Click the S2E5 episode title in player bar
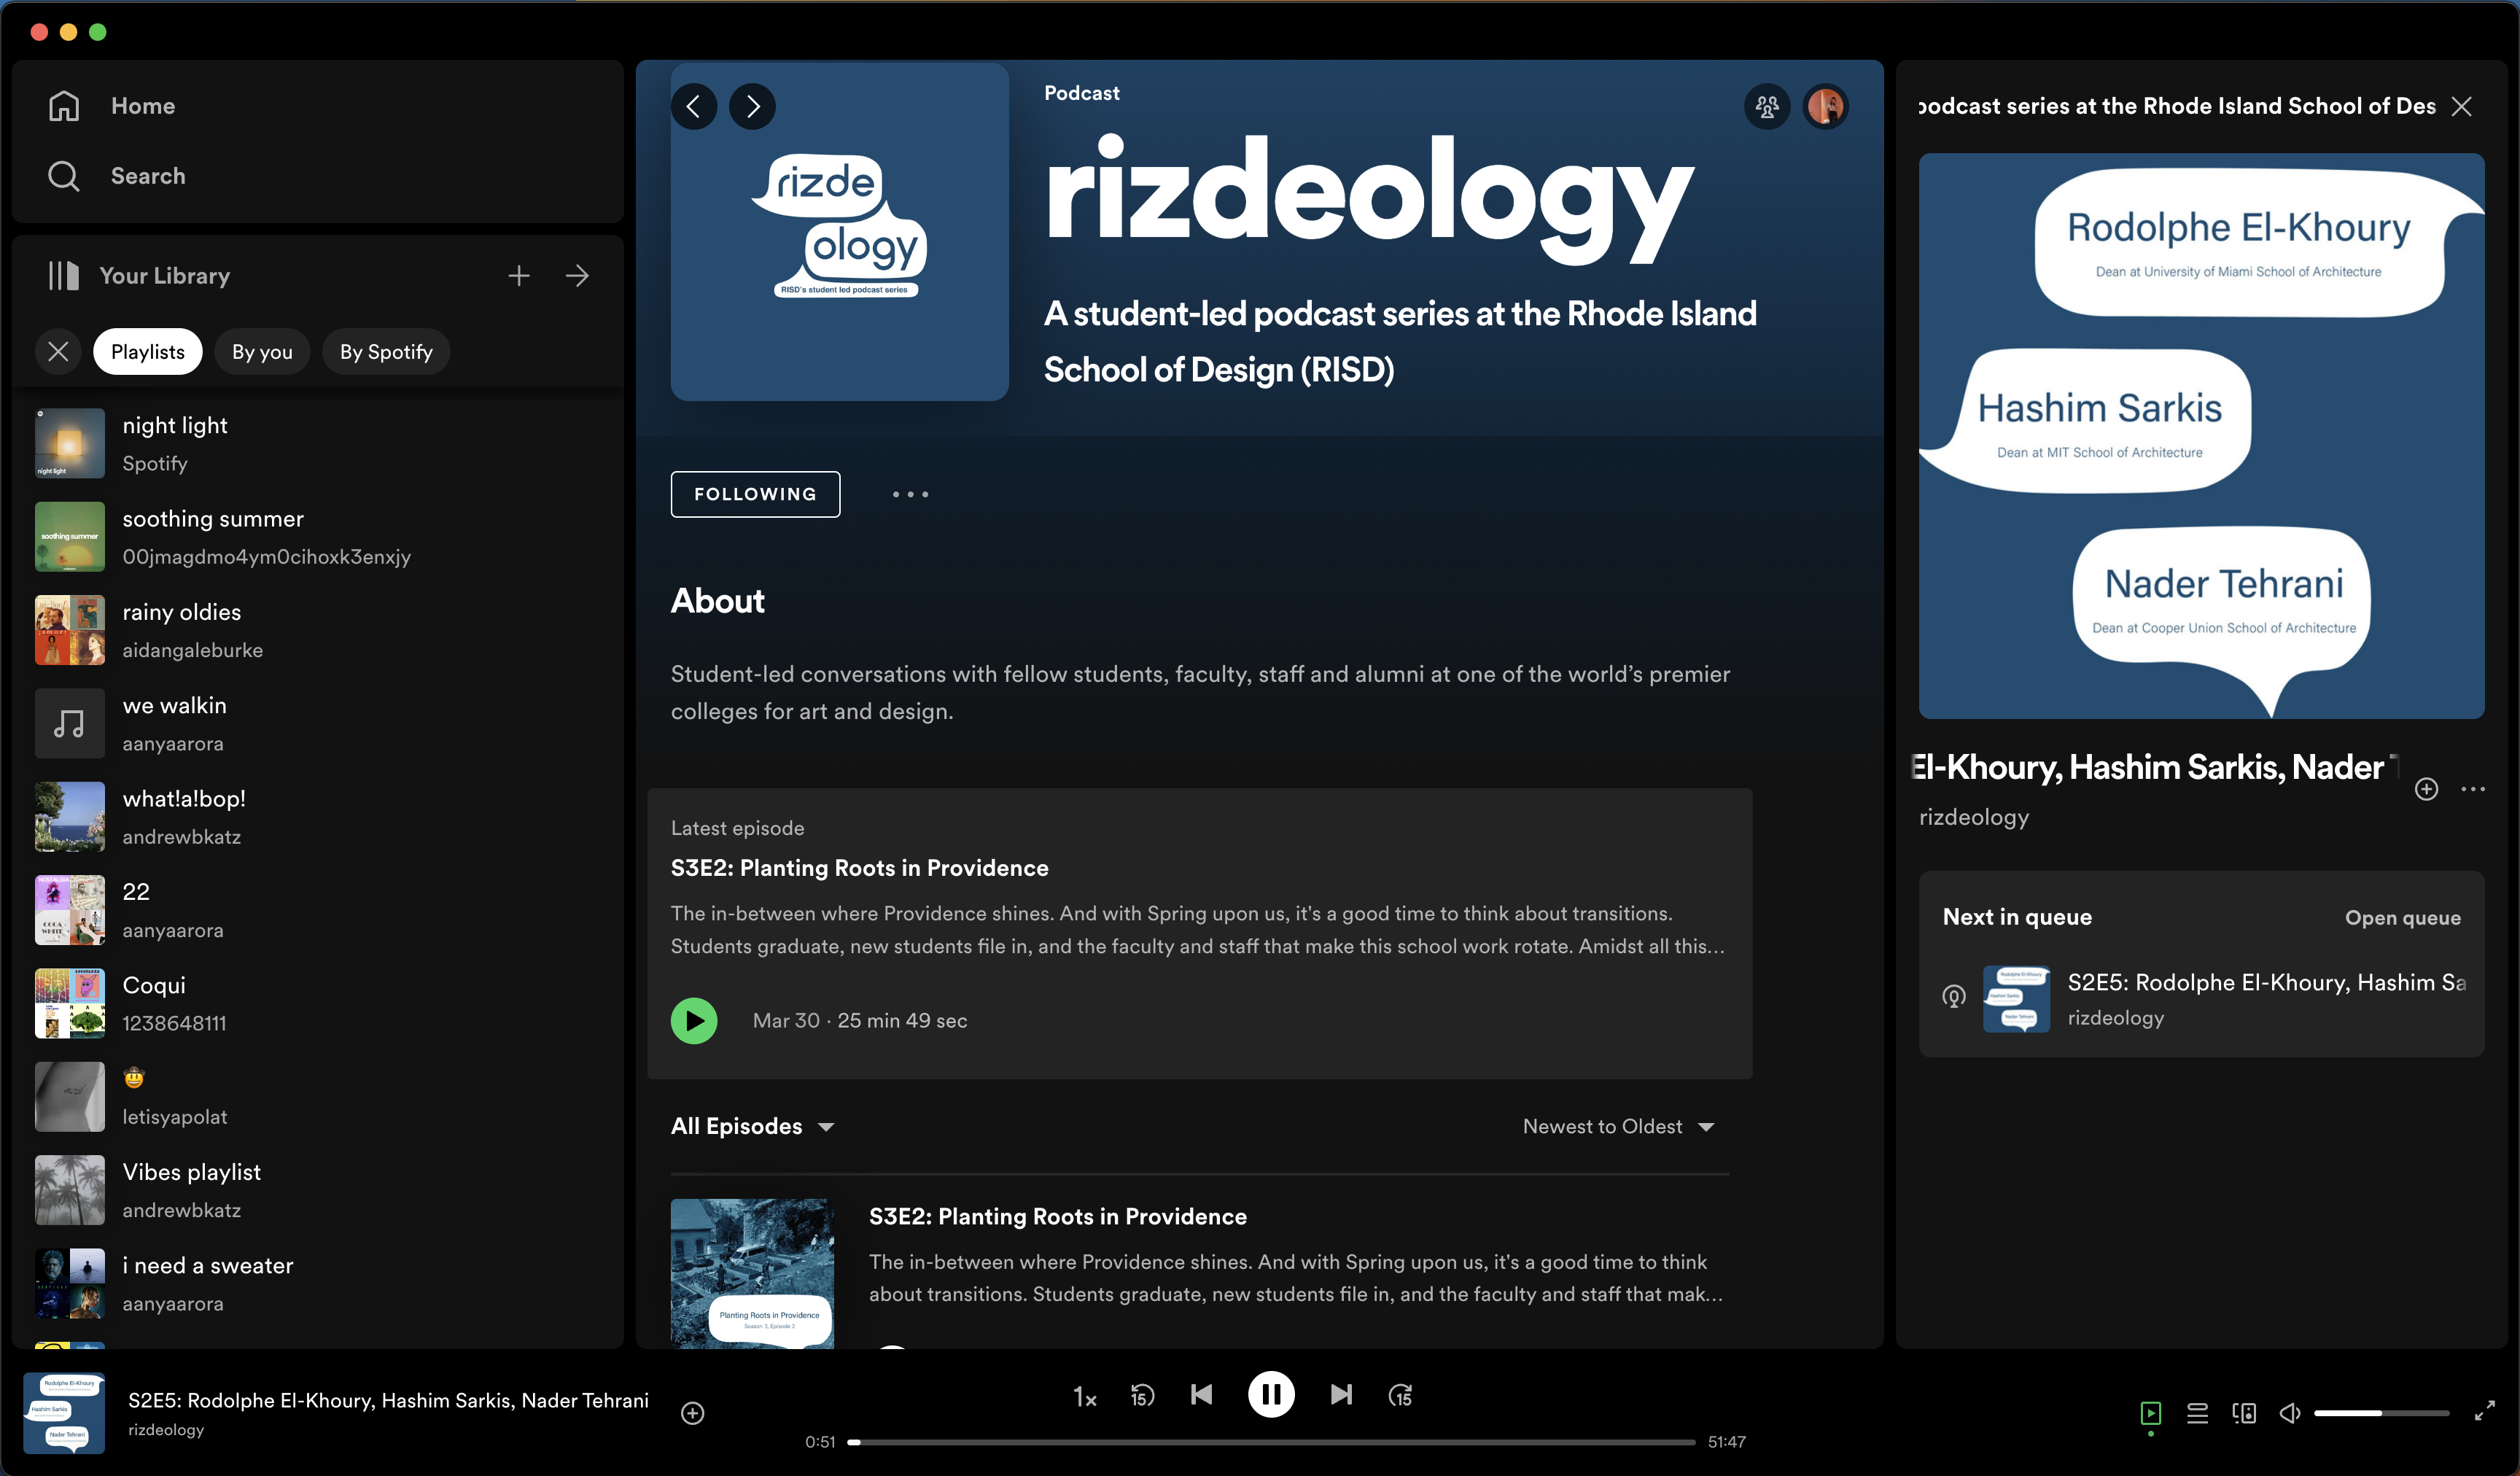 388,1400
